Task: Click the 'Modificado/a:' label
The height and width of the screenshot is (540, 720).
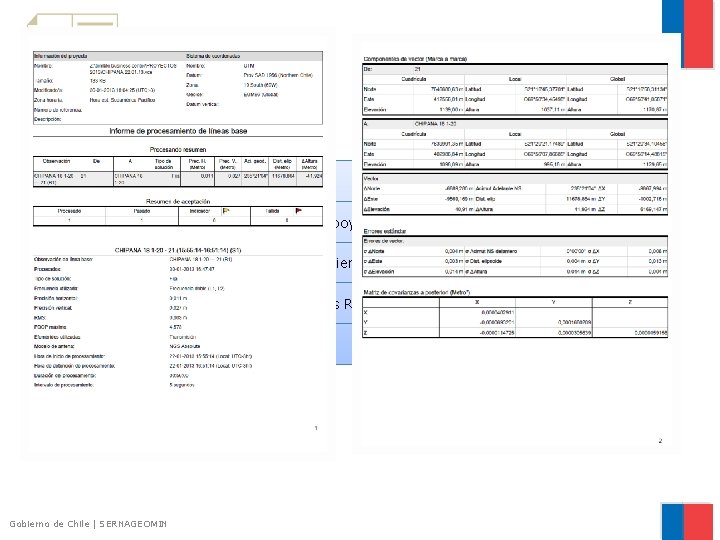Action: 48,90
